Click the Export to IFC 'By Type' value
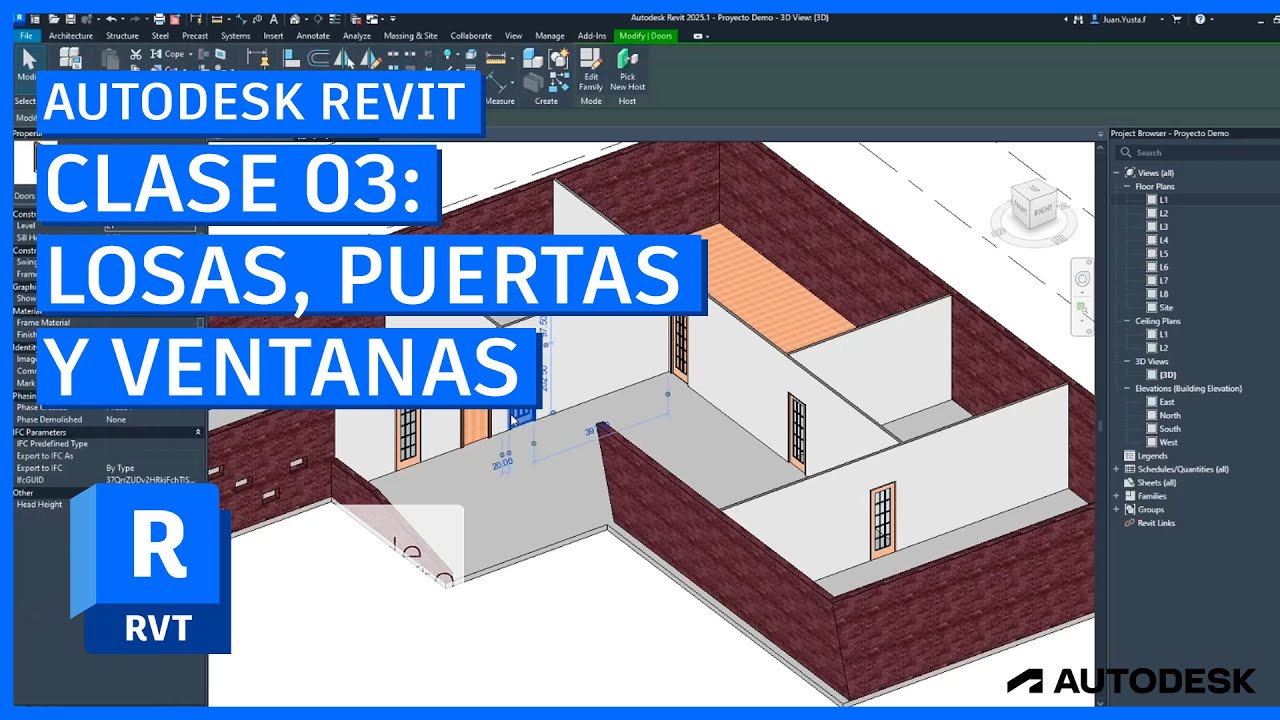The height and width of the screenshot is (720, 1280). point(120,468)
